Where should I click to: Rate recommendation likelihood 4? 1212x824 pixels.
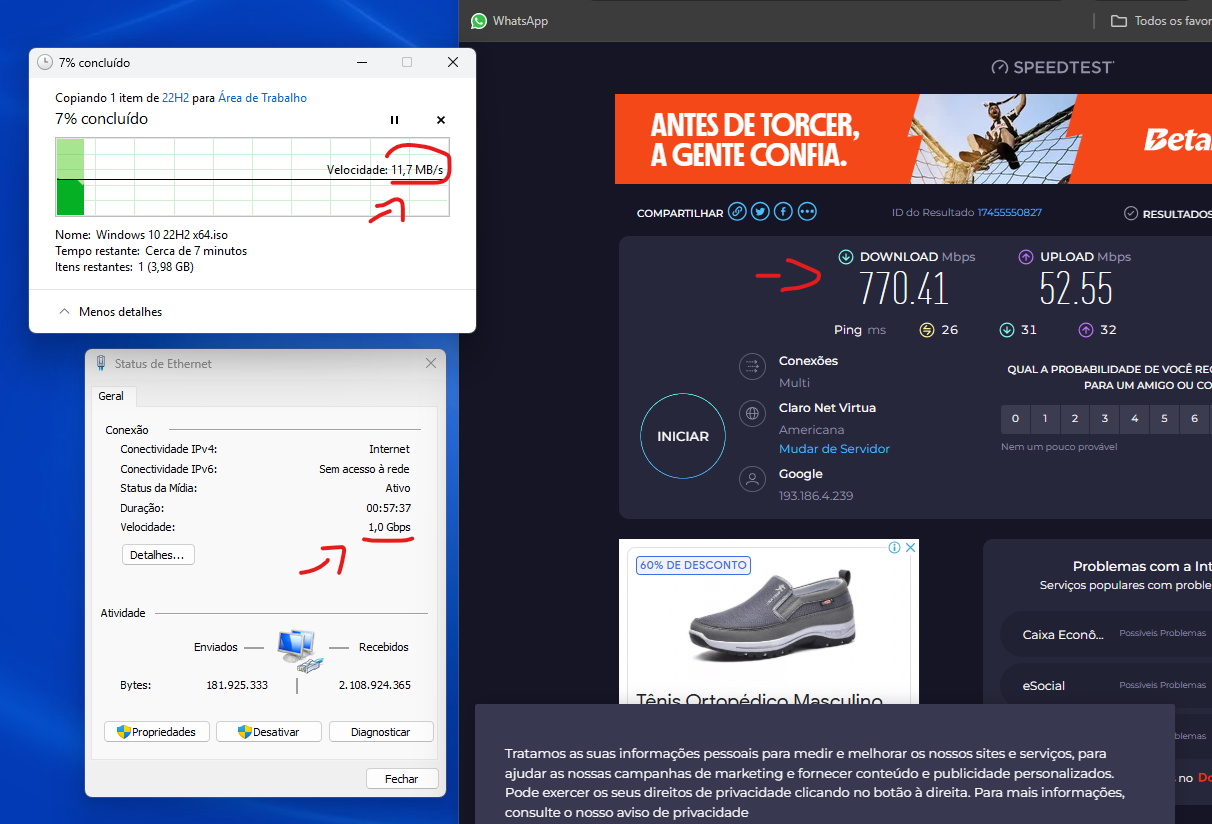click(1135, 419)
